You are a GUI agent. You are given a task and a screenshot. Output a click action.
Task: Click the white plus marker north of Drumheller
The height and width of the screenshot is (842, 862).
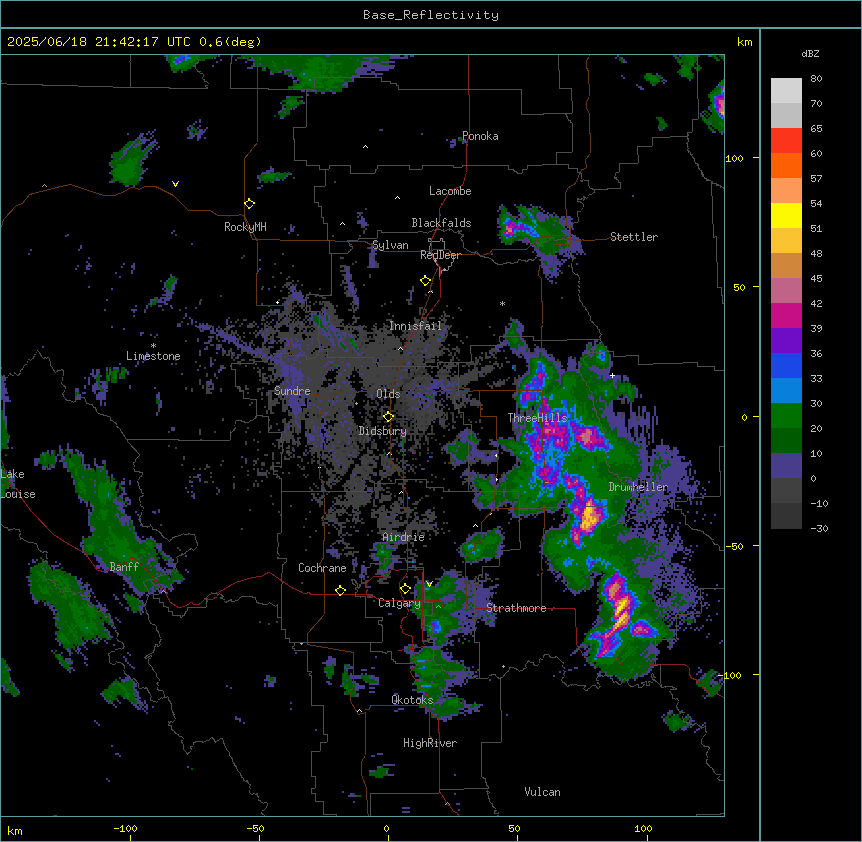612,375
